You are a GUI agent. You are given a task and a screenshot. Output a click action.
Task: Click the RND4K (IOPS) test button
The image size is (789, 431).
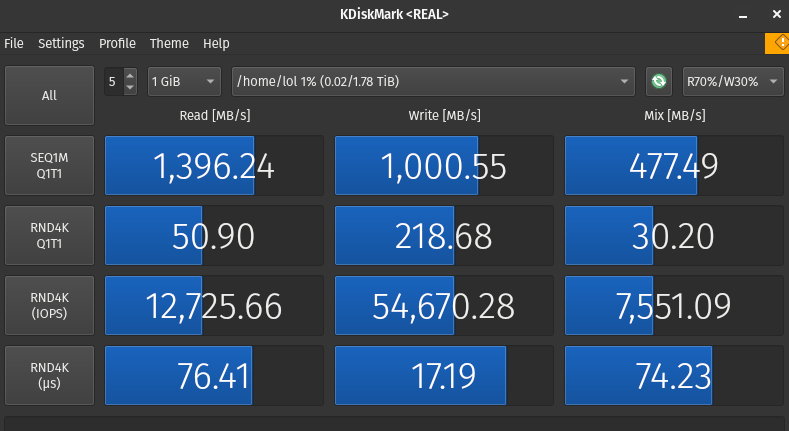click(x=49, y=306)
